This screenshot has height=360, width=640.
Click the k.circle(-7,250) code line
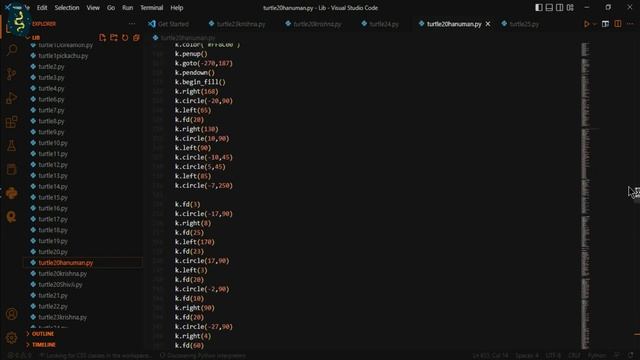tap(204, 185)
